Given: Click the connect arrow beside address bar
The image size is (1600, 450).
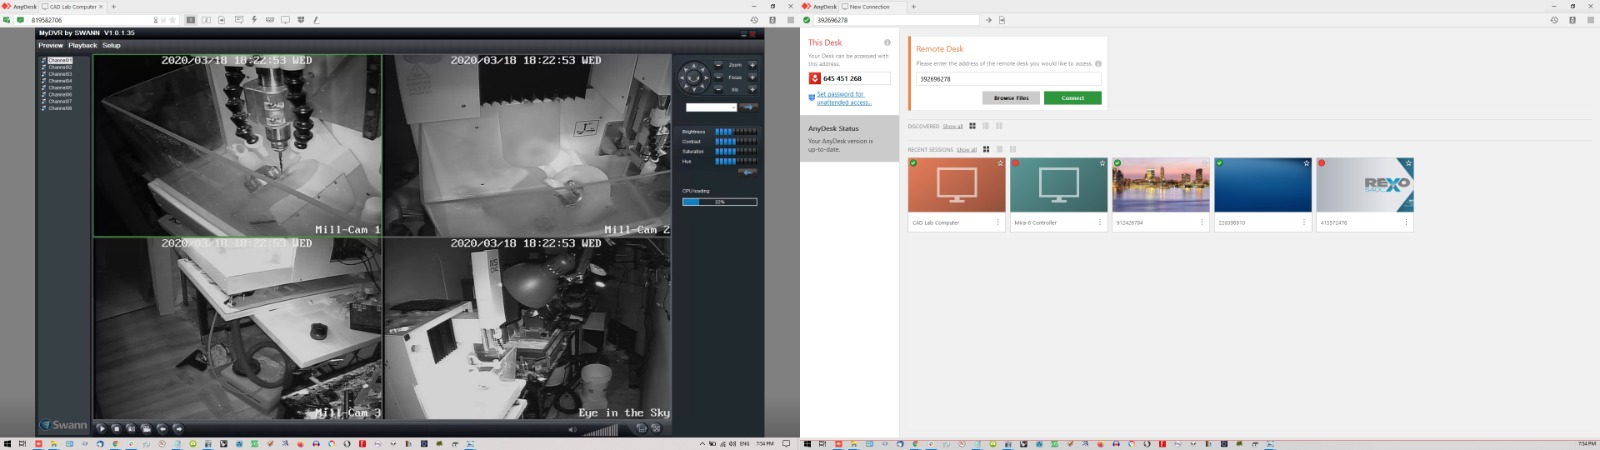Looking at the screenshot, I should pyautogui.click(x=988, y=20).
